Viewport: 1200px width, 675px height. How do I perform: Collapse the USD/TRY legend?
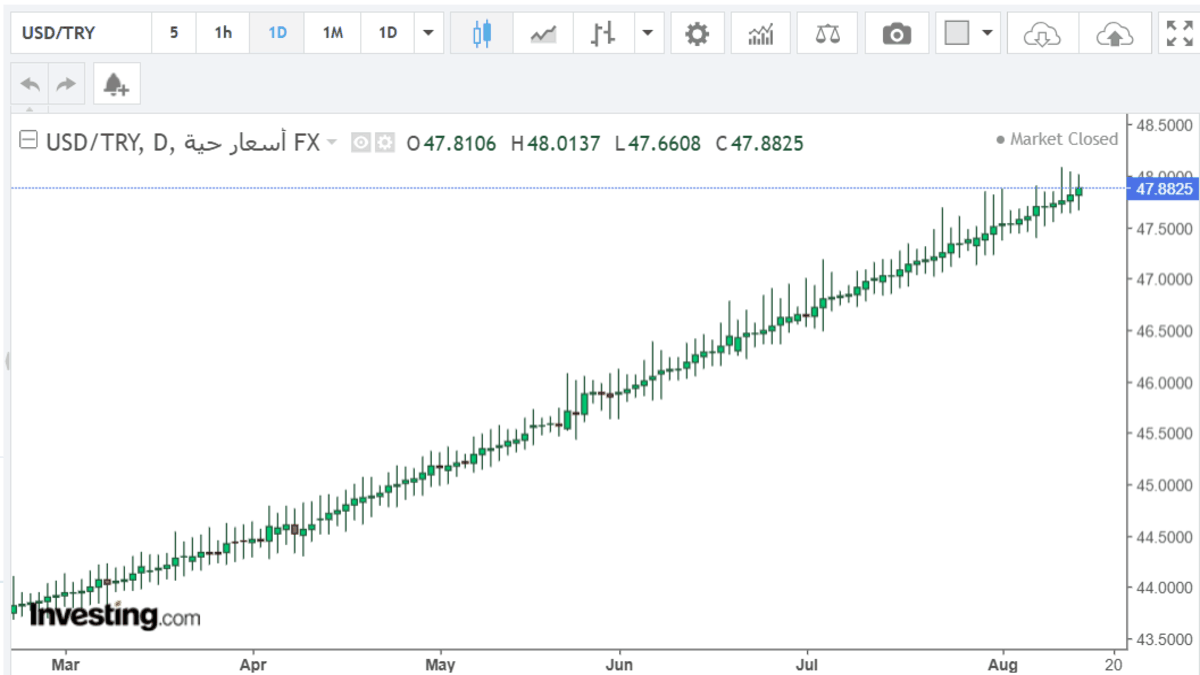tap(29, 141)
